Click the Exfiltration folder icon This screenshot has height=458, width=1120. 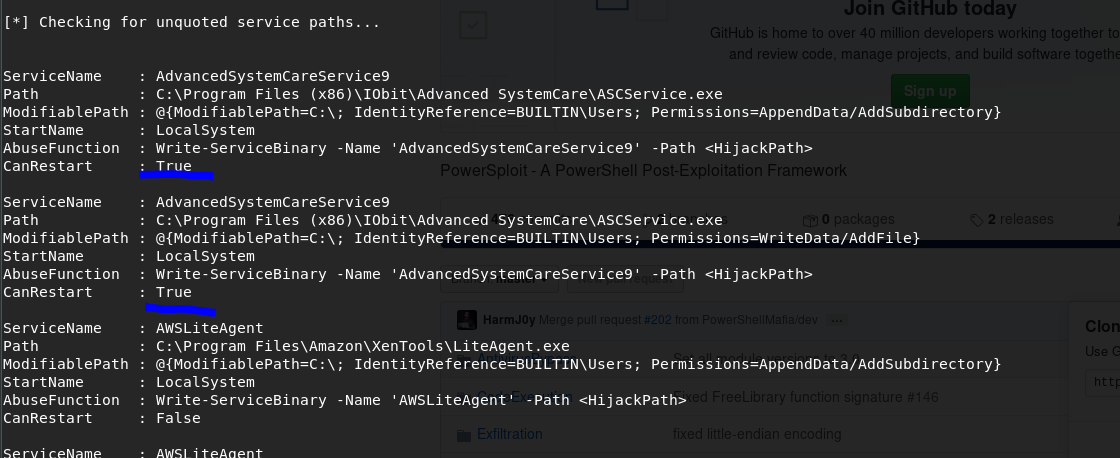pyautogui.click(x=463, y=434)
